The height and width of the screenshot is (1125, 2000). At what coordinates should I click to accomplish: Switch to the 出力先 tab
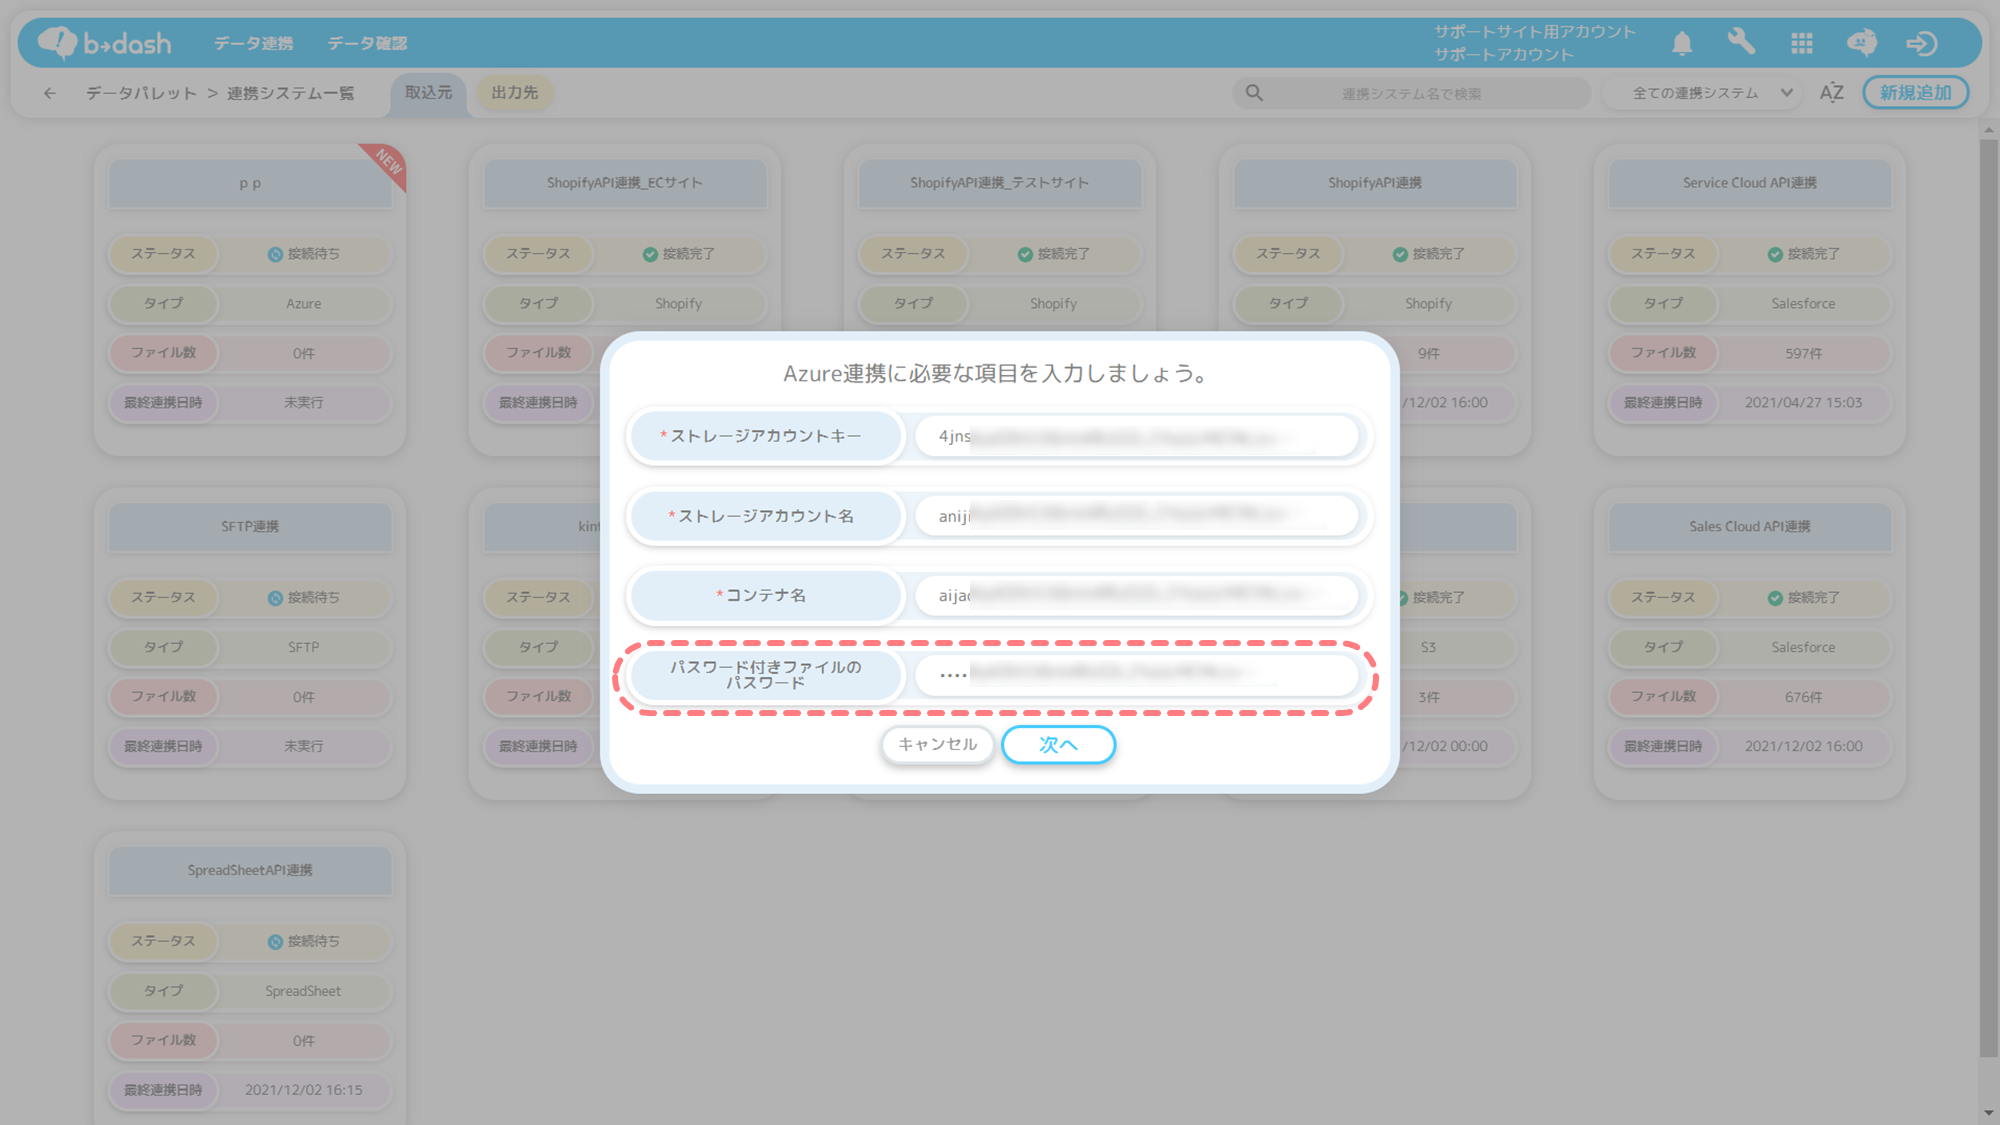tap(515, 93)
